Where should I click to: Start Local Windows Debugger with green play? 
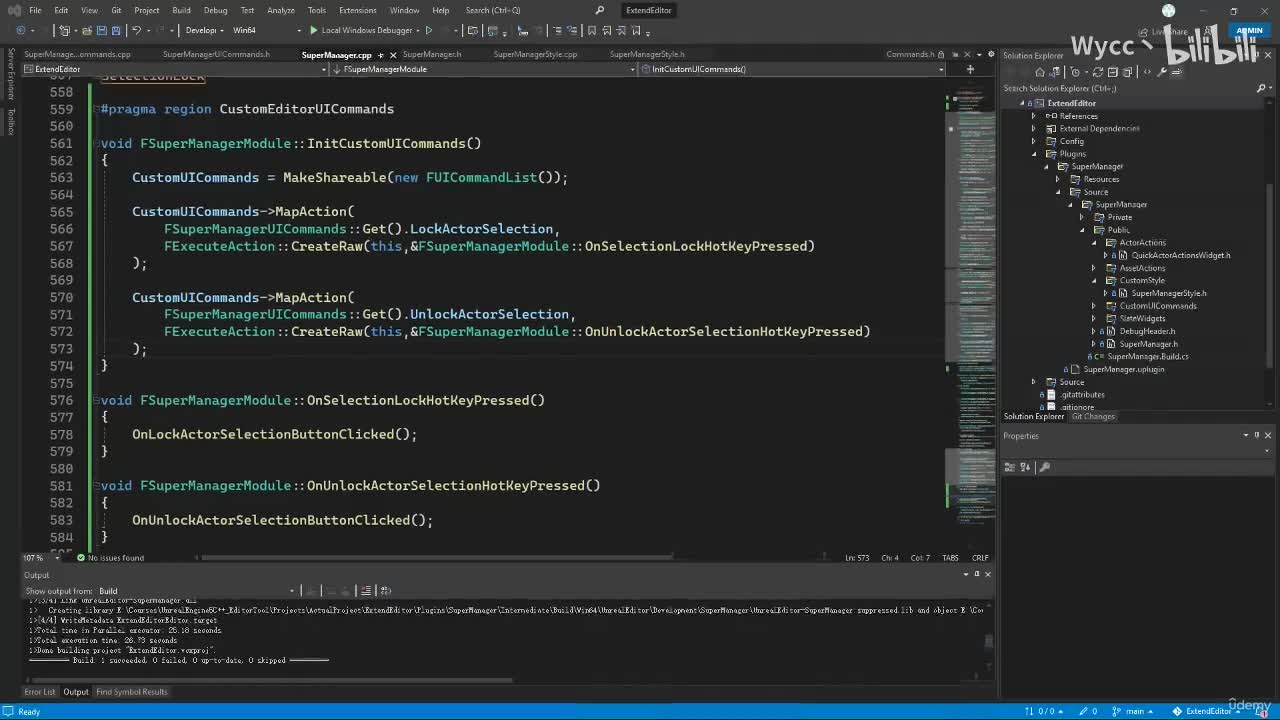coord(314,30)
